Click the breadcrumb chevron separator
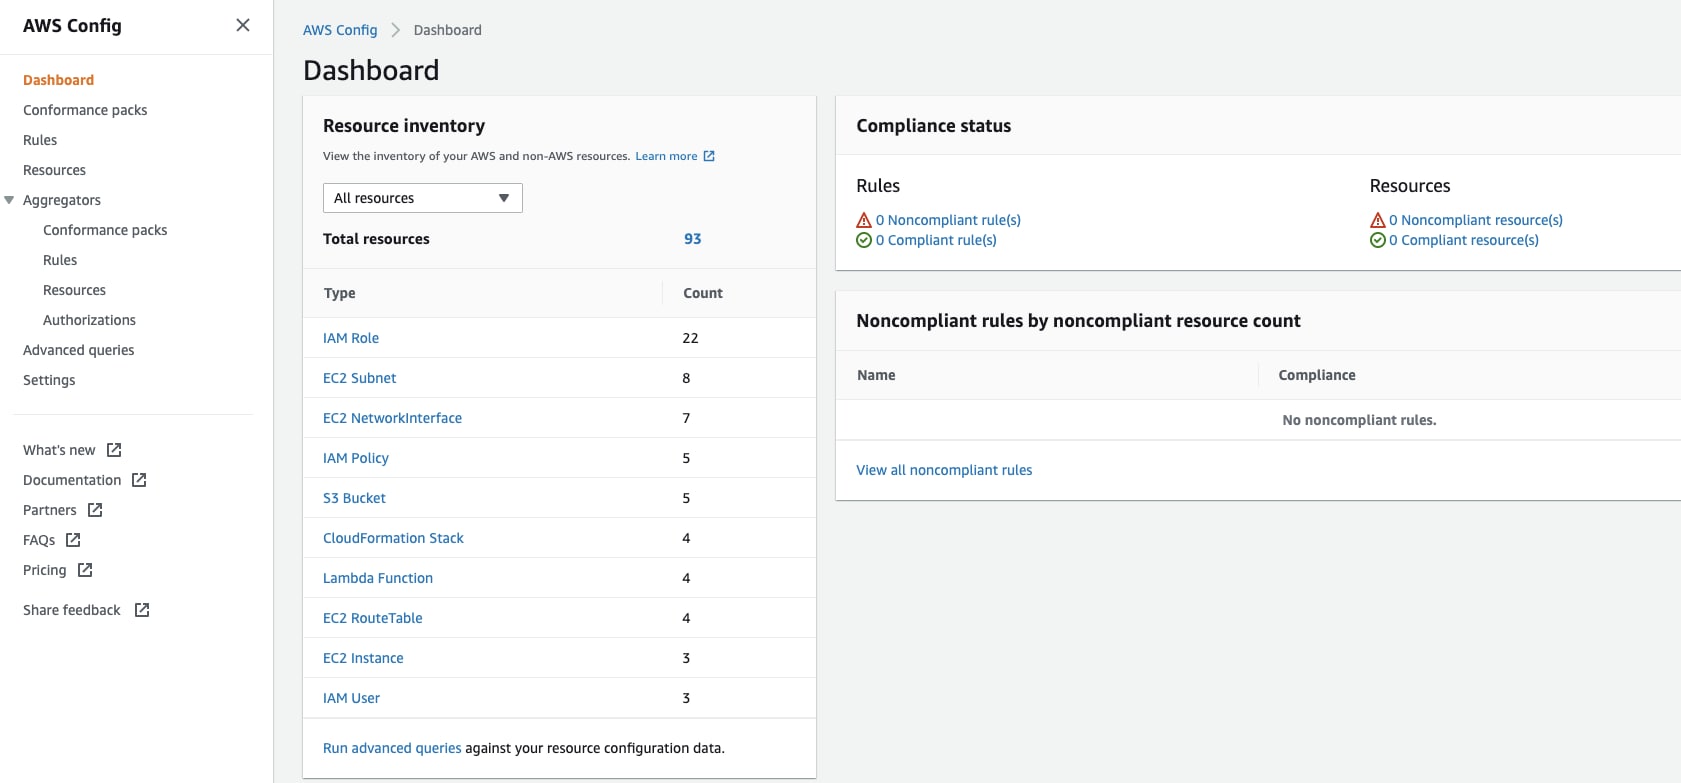This screenshot has height=783, width=1681. coord(396,30)
